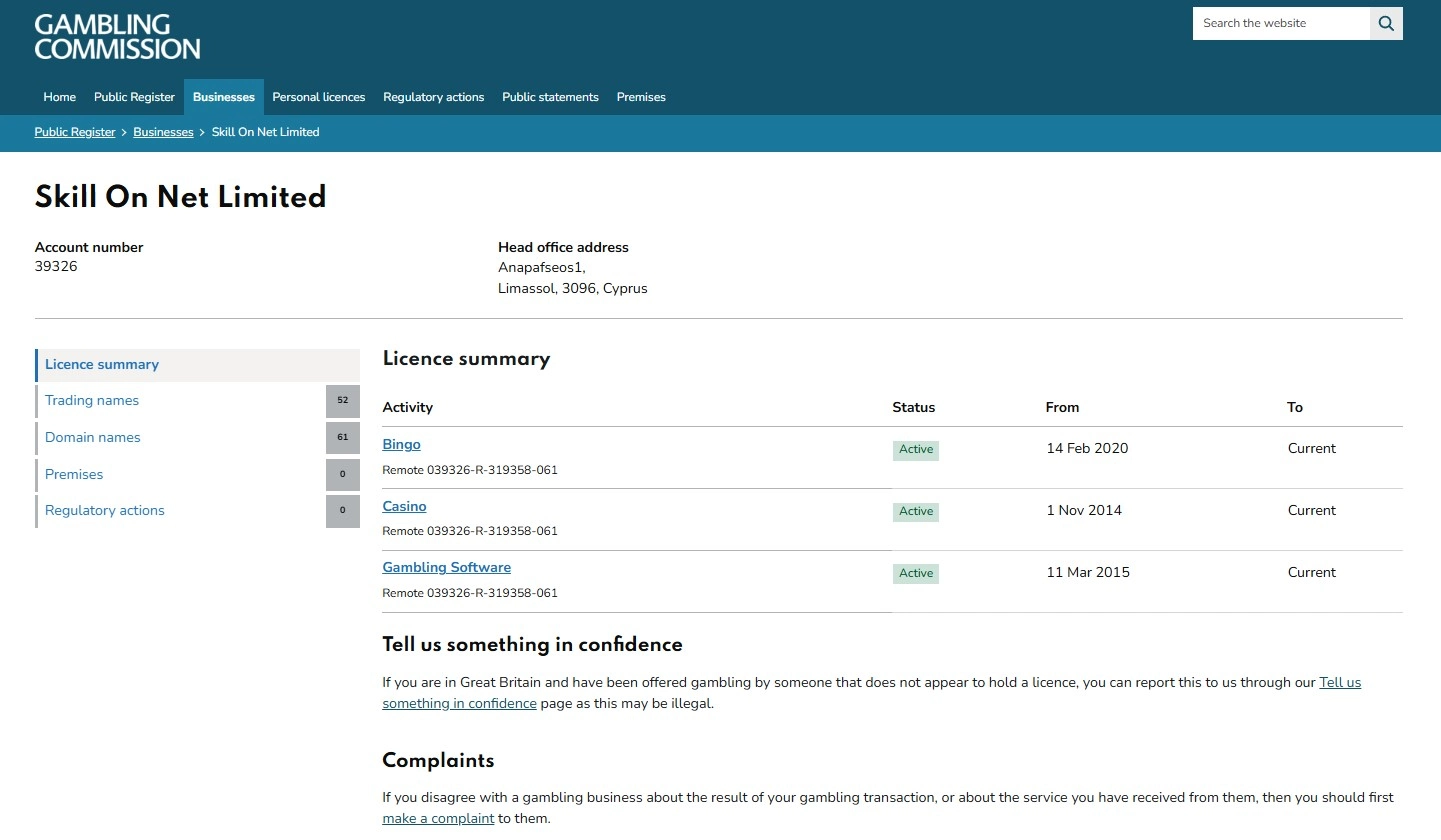Click Public Register breadcrumb link

coord(75,132)
